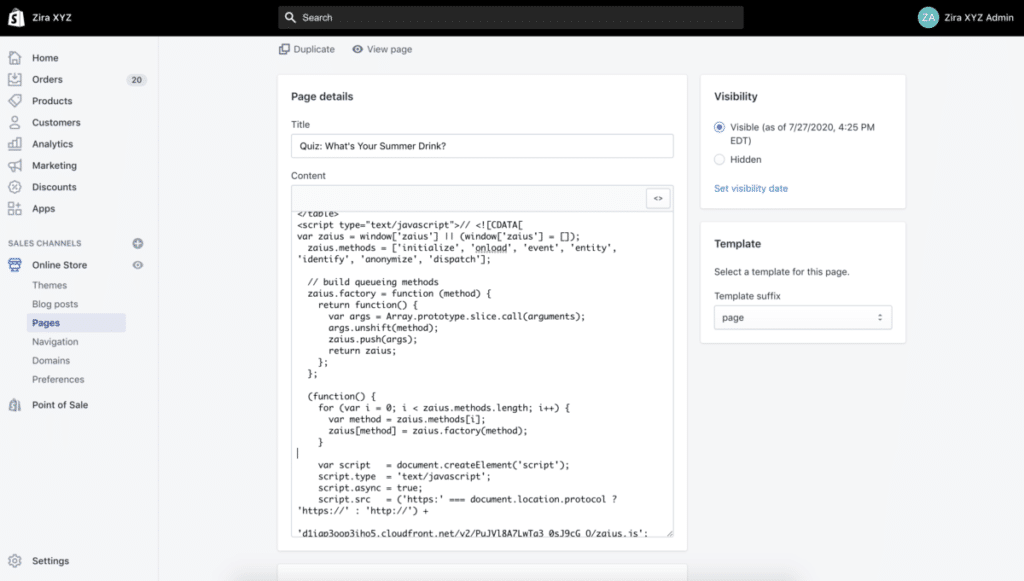This screenshot has height=581, width=1024.
Task: Open Home from the sidebar
Action: tap(45, 58)
